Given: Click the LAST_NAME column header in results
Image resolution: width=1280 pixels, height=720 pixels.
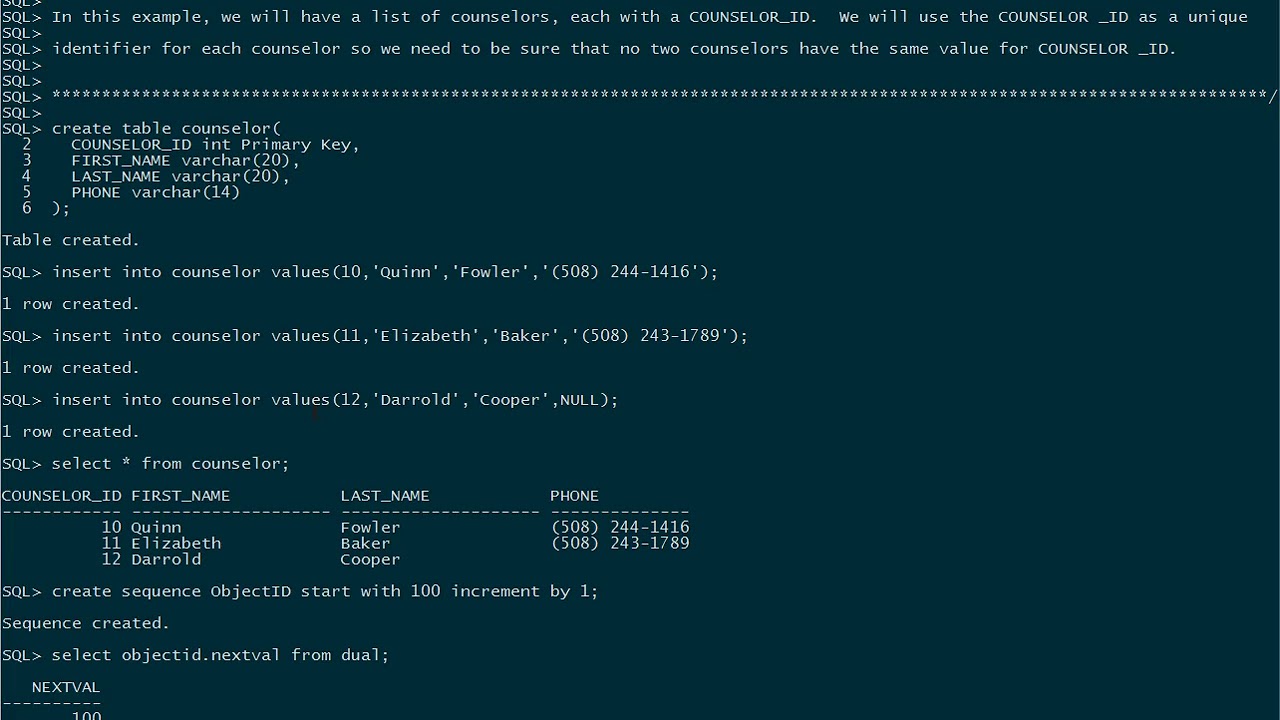Looking at the screenshot, I should 385,496.
